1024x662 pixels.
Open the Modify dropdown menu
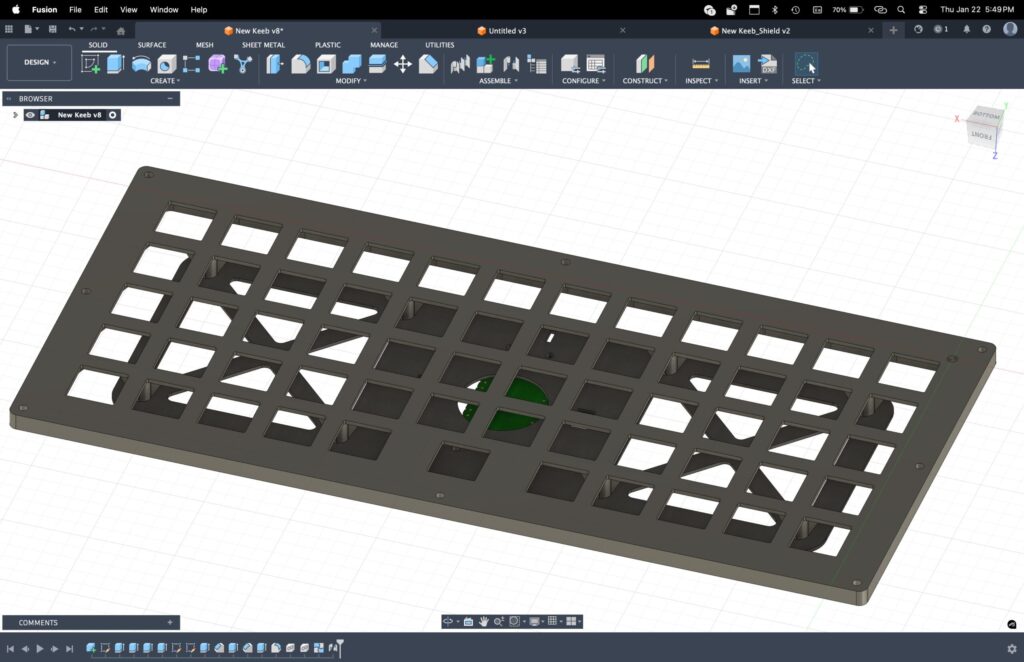pyautogui.click(x=350, y=81)
